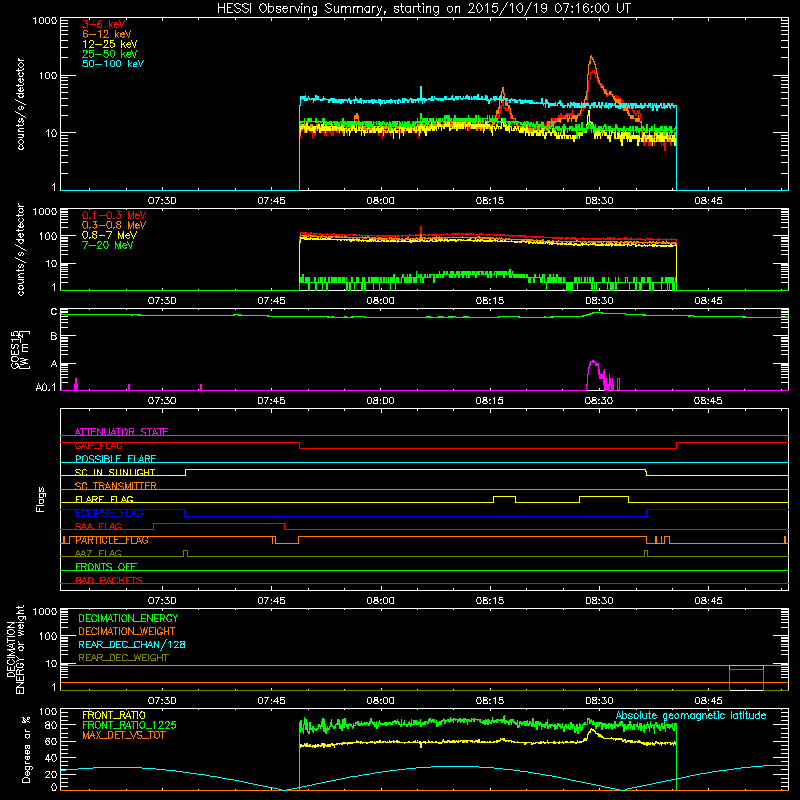
Task: Click the 08:45 tick label in bottom decimation panel
Action: [708, 701]
